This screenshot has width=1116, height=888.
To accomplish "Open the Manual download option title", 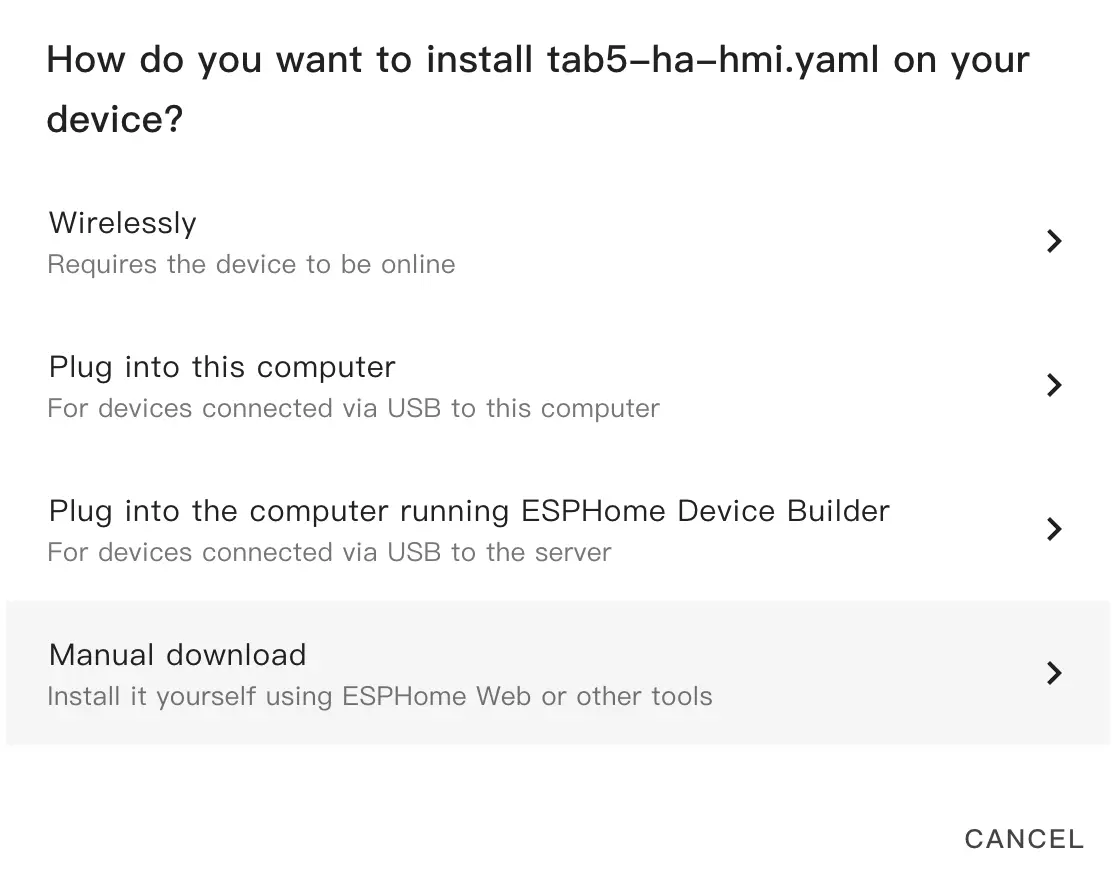I will [178, 655].
